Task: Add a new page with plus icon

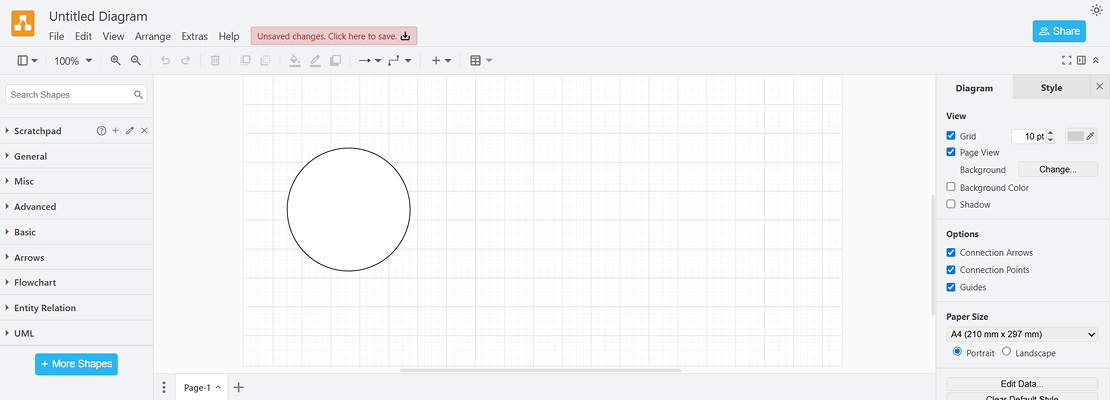Action: [x=238, y=388]
